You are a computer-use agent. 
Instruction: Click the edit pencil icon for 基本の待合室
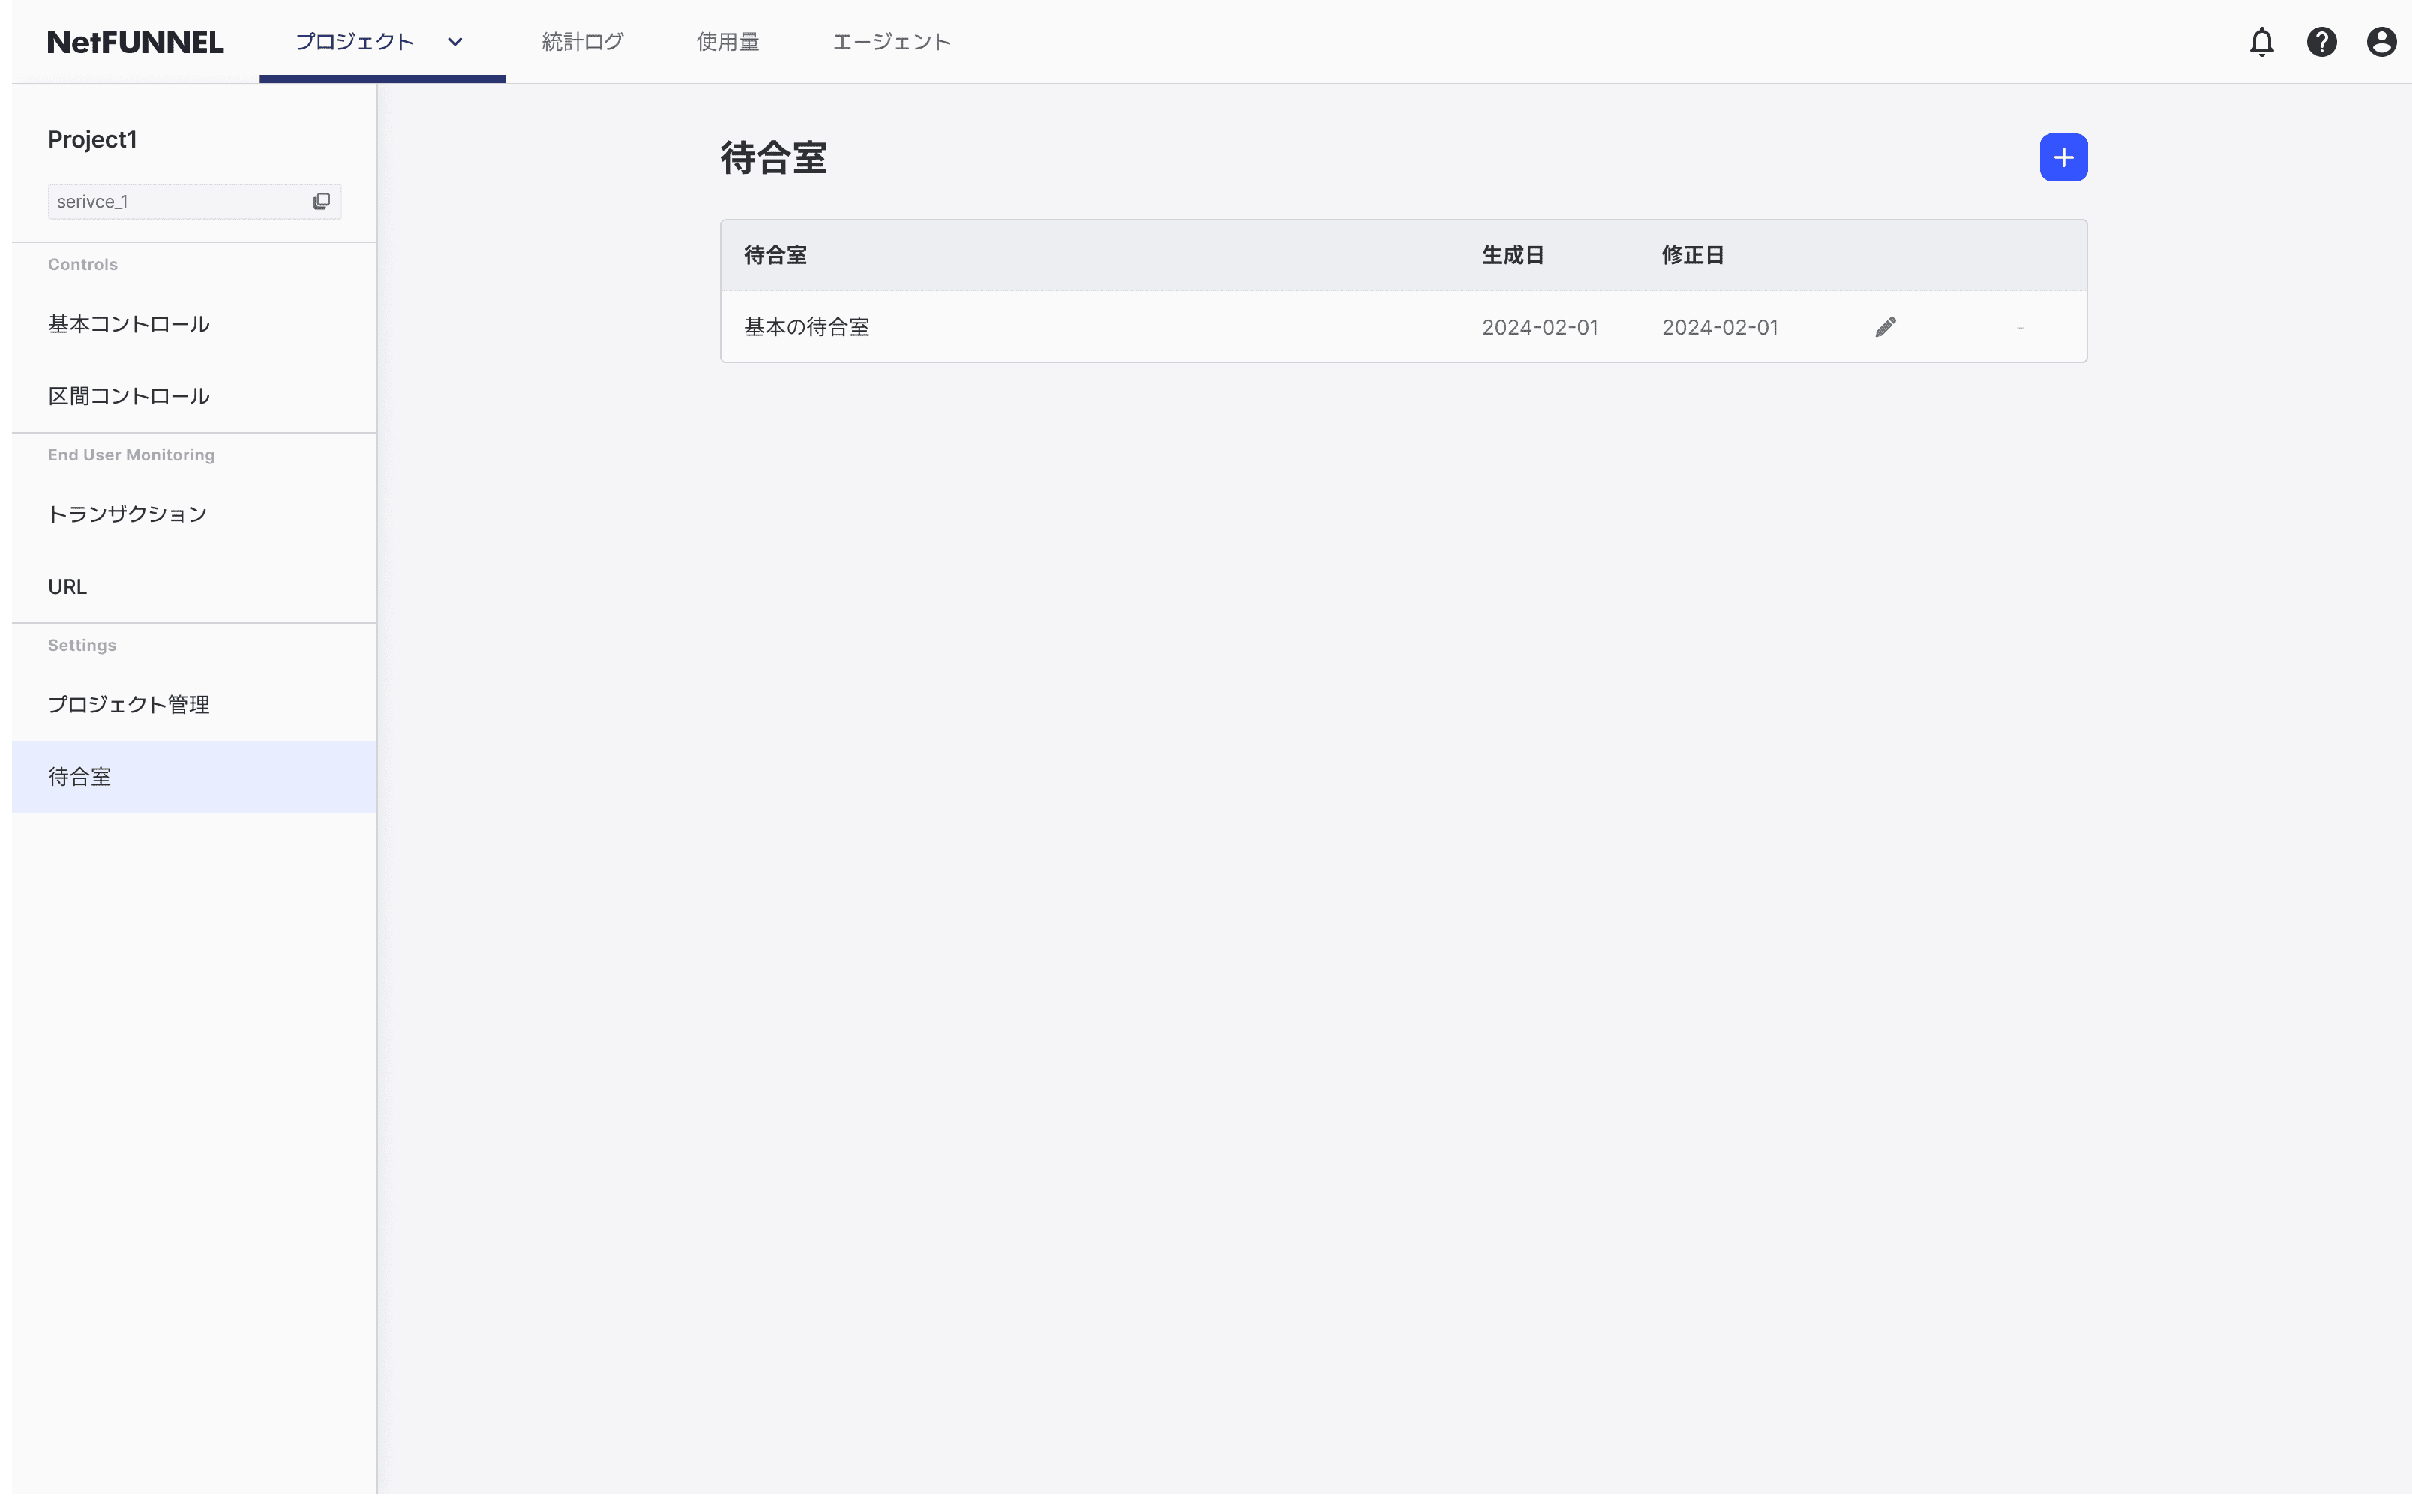pos(1886,325)
